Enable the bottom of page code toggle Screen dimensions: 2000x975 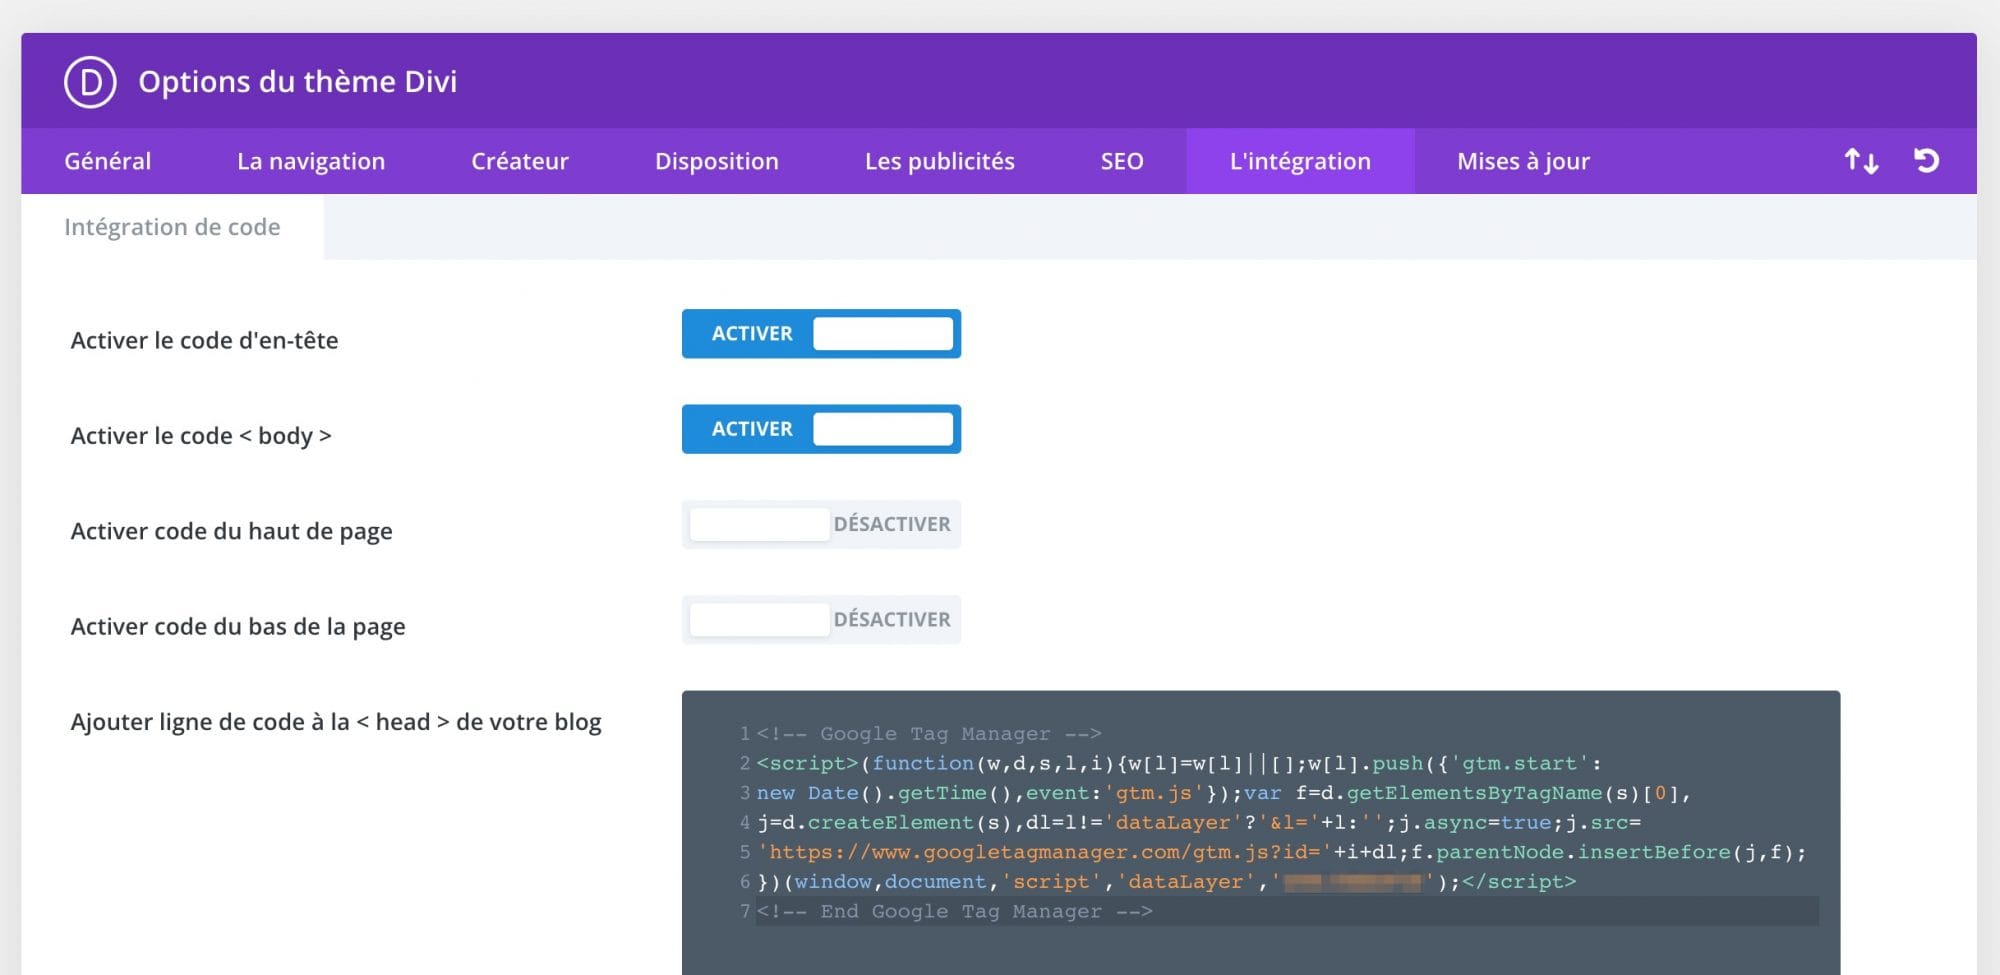[x=821, y=619]
